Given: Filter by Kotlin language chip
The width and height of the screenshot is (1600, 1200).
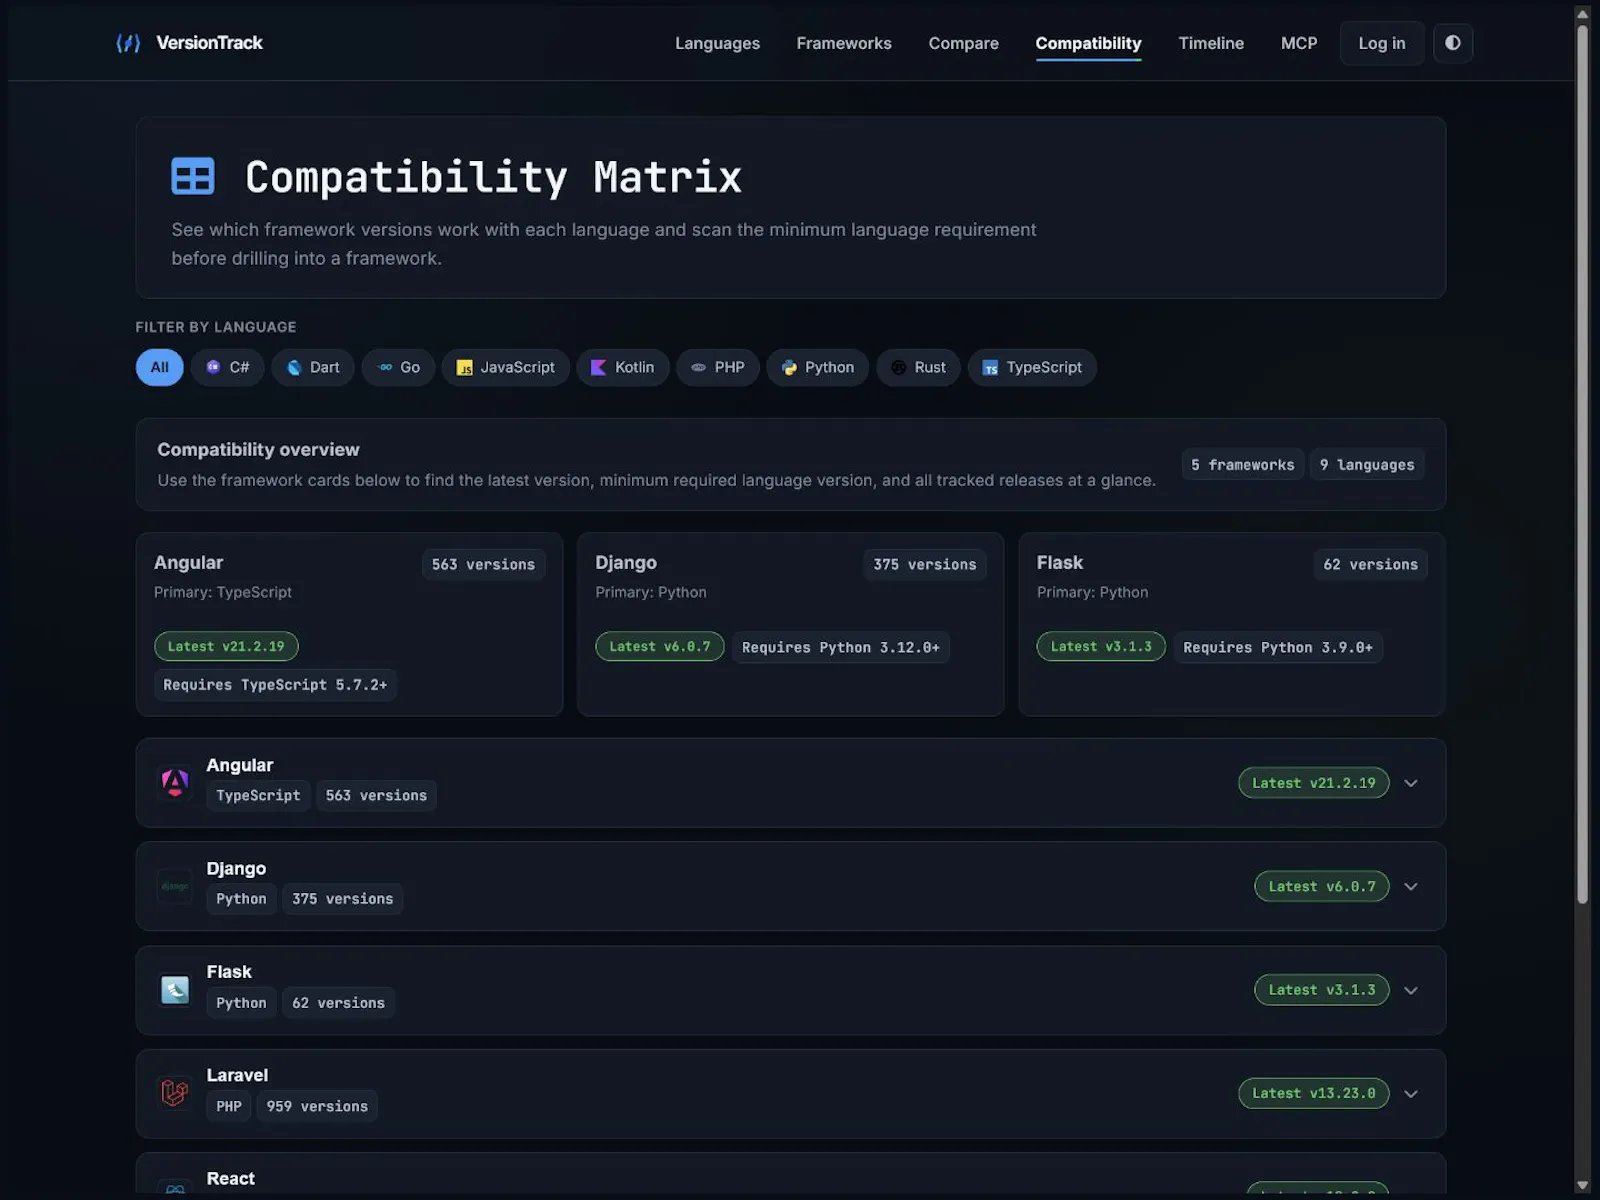Looking at the screenshot, I should click(623, 367).
